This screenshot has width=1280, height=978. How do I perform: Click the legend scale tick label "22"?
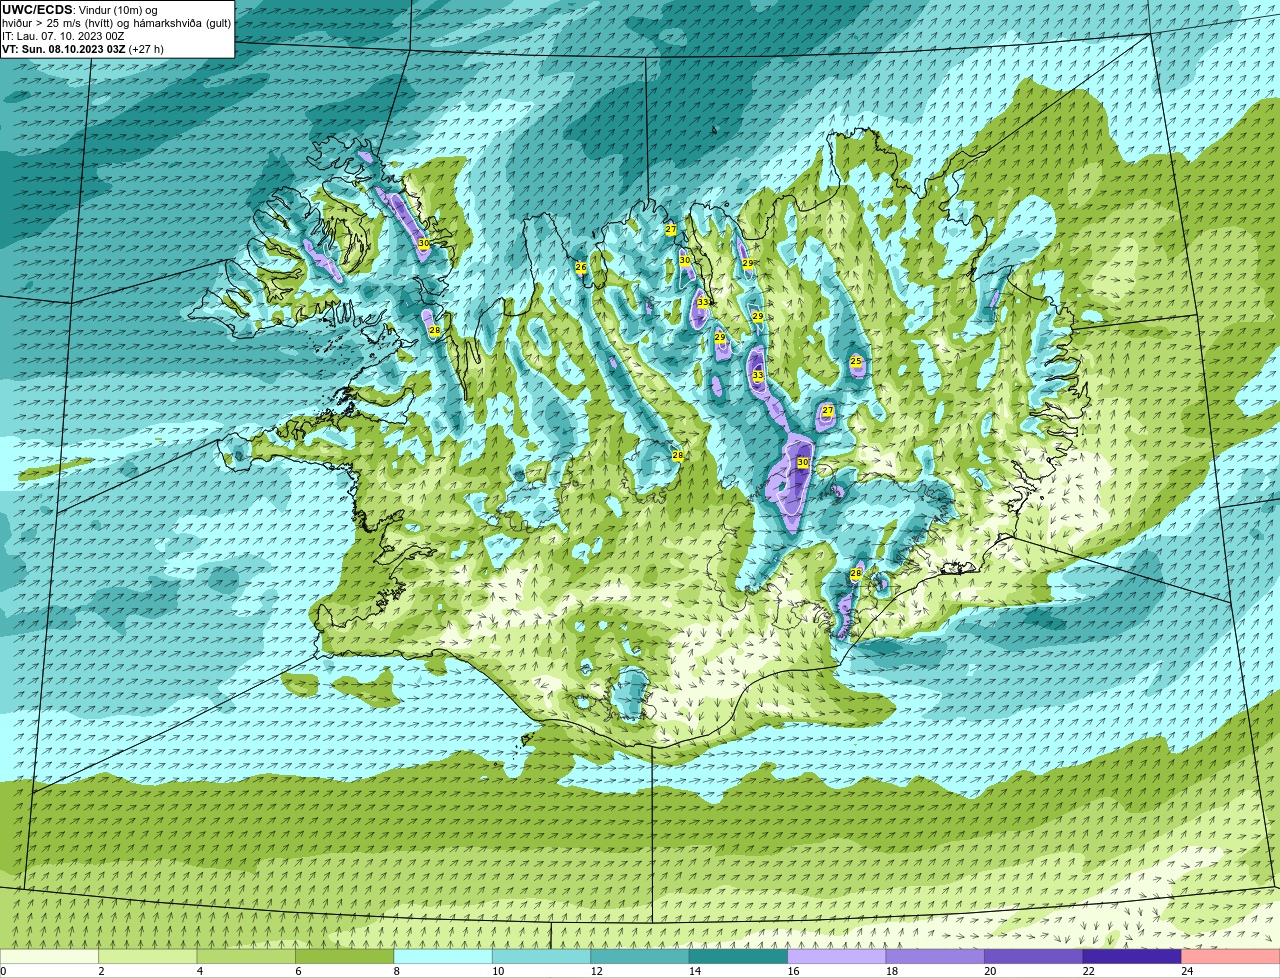1088,971
